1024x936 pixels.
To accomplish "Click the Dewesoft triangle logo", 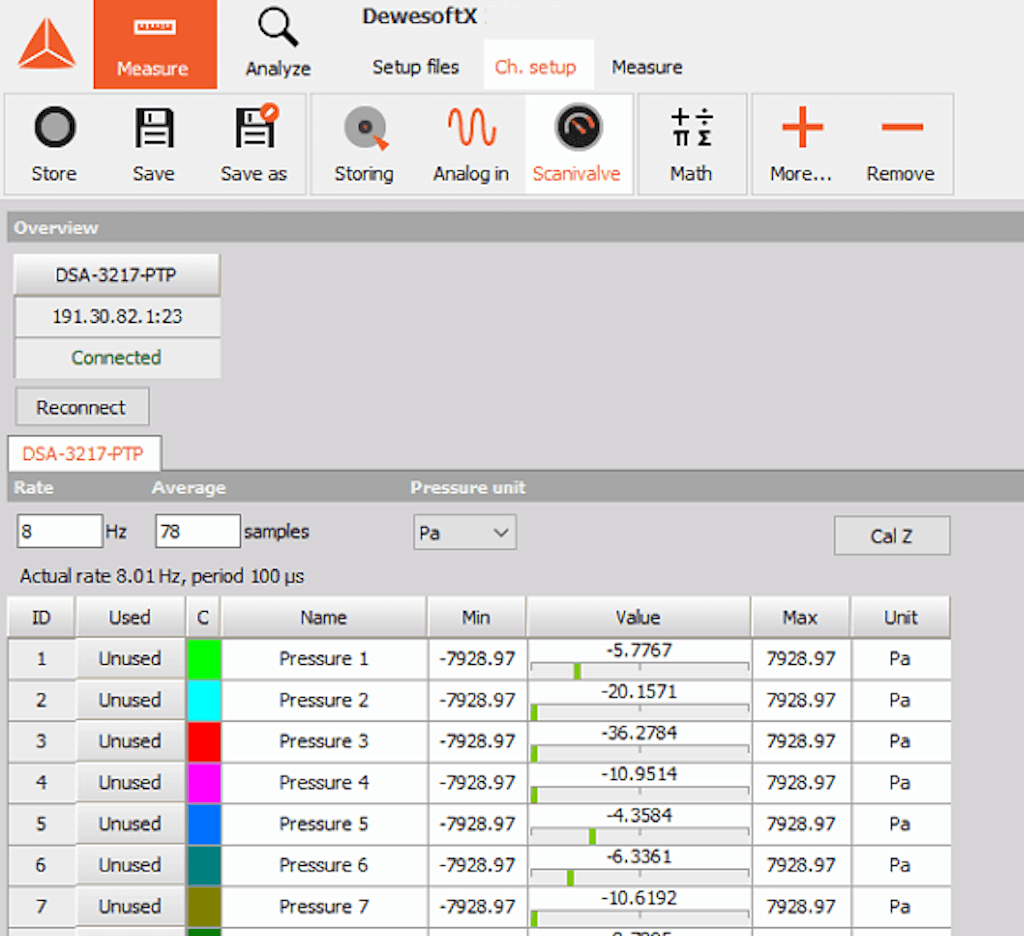I will click(46, 44).
